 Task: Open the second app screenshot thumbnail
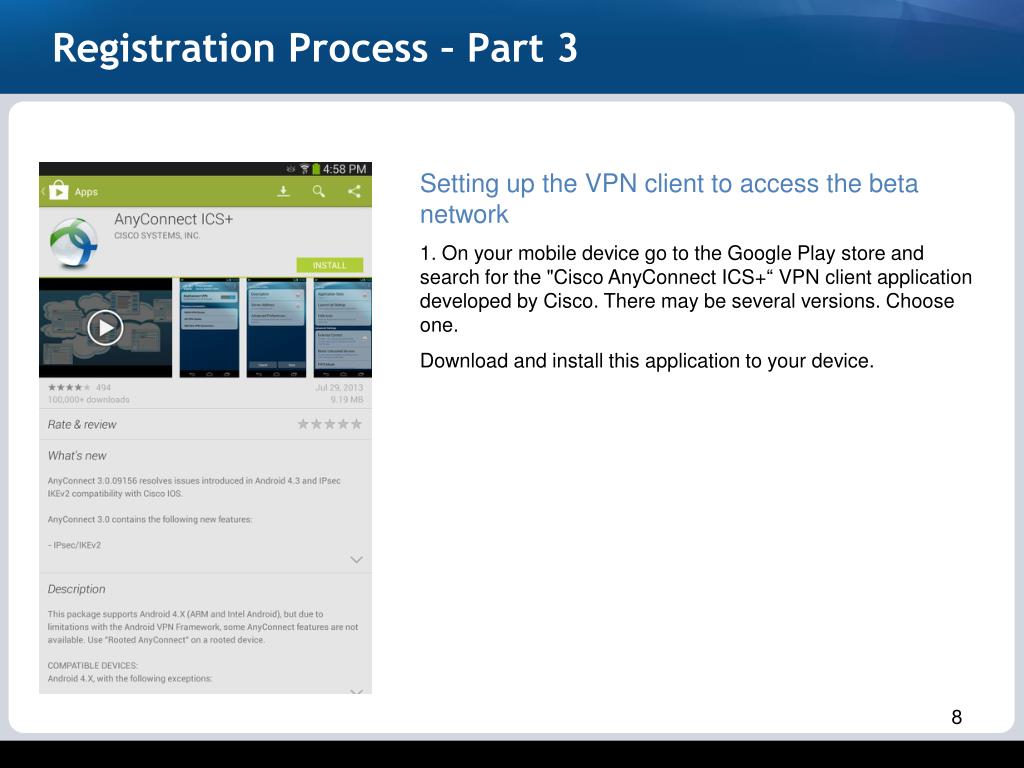click(x=276, y=327)
